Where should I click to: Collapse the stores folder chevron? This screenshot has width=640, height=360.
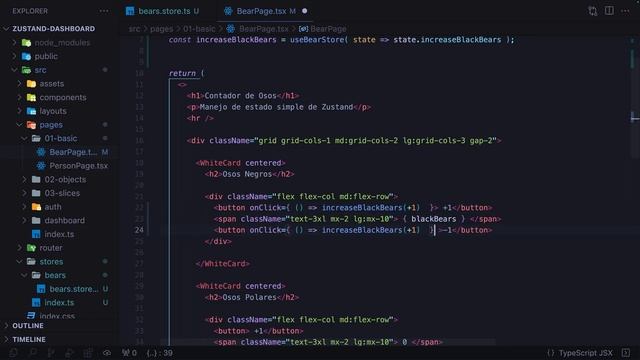[x=19, y=262]
